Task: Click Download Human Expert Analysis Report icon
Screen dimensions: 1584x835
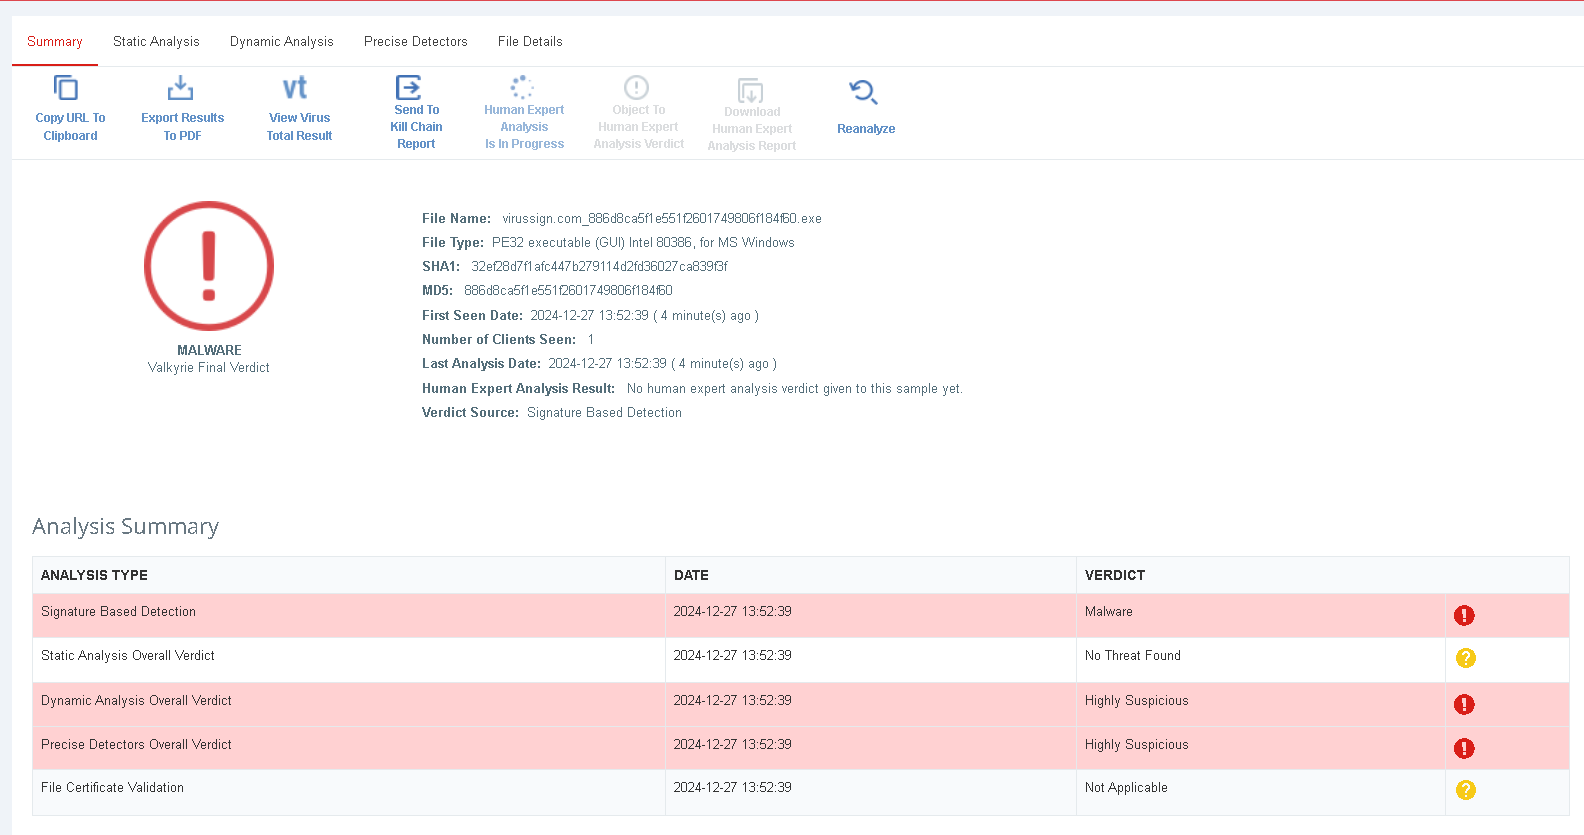Action: tap(750, 91)
